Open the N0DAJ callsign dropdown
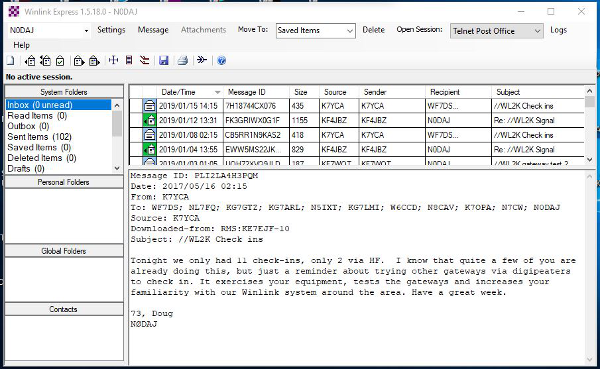This screenshot has height=369, width=600. point(87,31)
